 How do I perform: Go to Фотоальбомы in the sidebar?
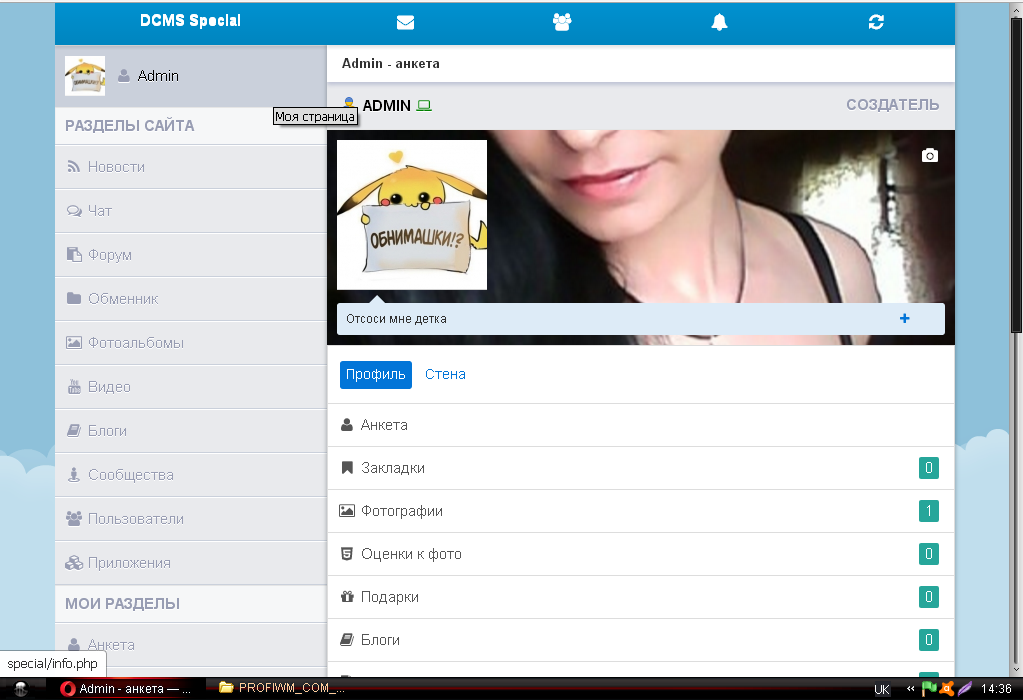pyautogui.click(x=135, y=343)
